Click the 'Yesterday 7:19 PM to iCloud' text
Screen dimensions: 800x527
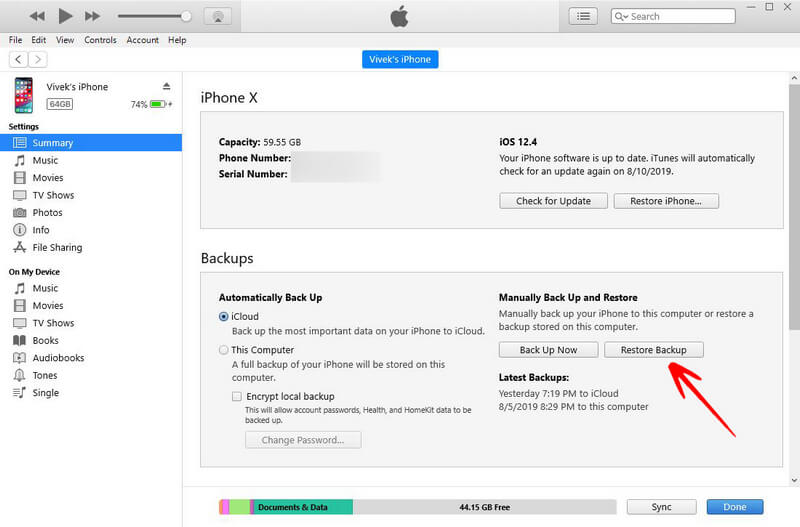559,393
